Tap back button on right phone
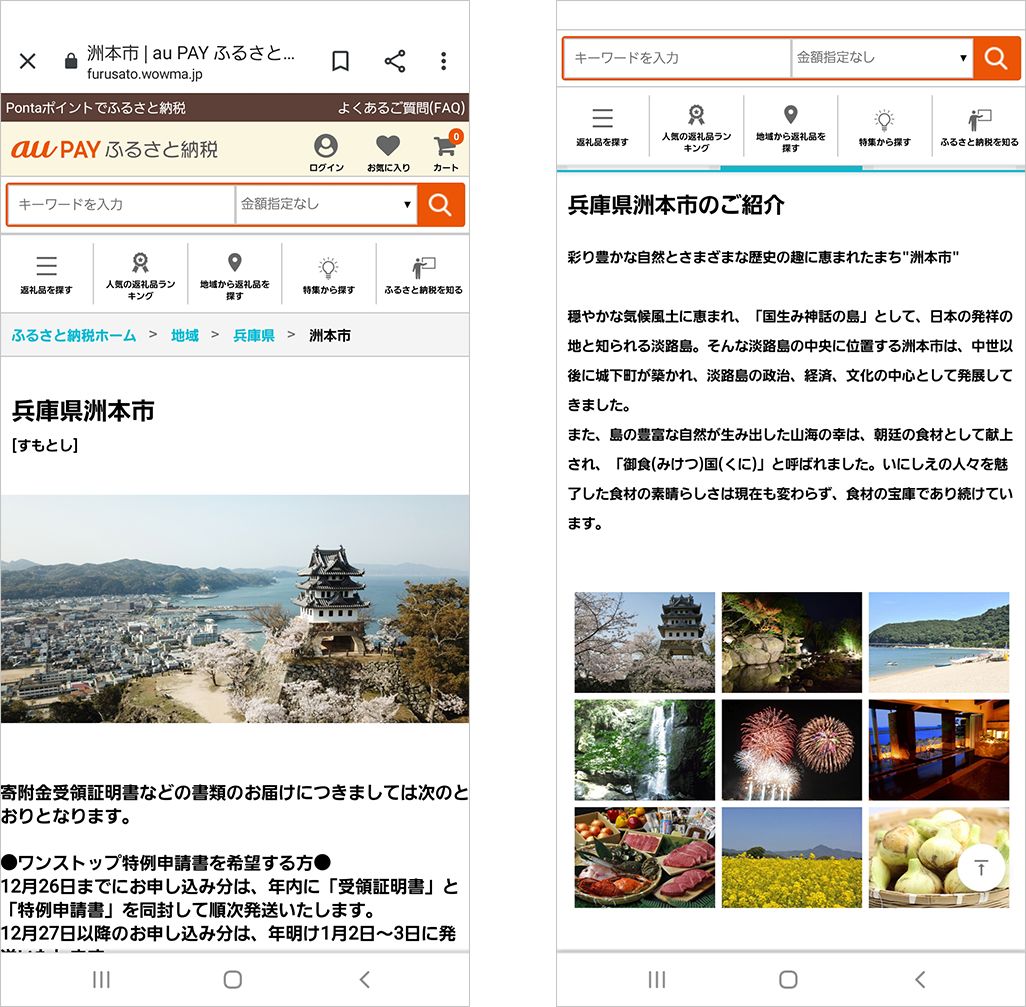Screen dimensions: 1026x1007 click(x=920, y=979)
